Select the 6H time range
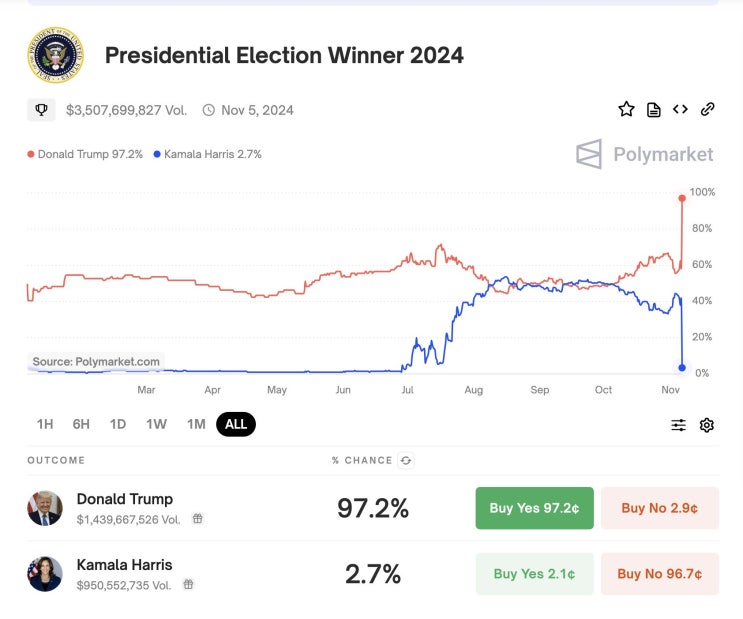Image resolution: width=743 pixels, height=619 pixels. 81,424
